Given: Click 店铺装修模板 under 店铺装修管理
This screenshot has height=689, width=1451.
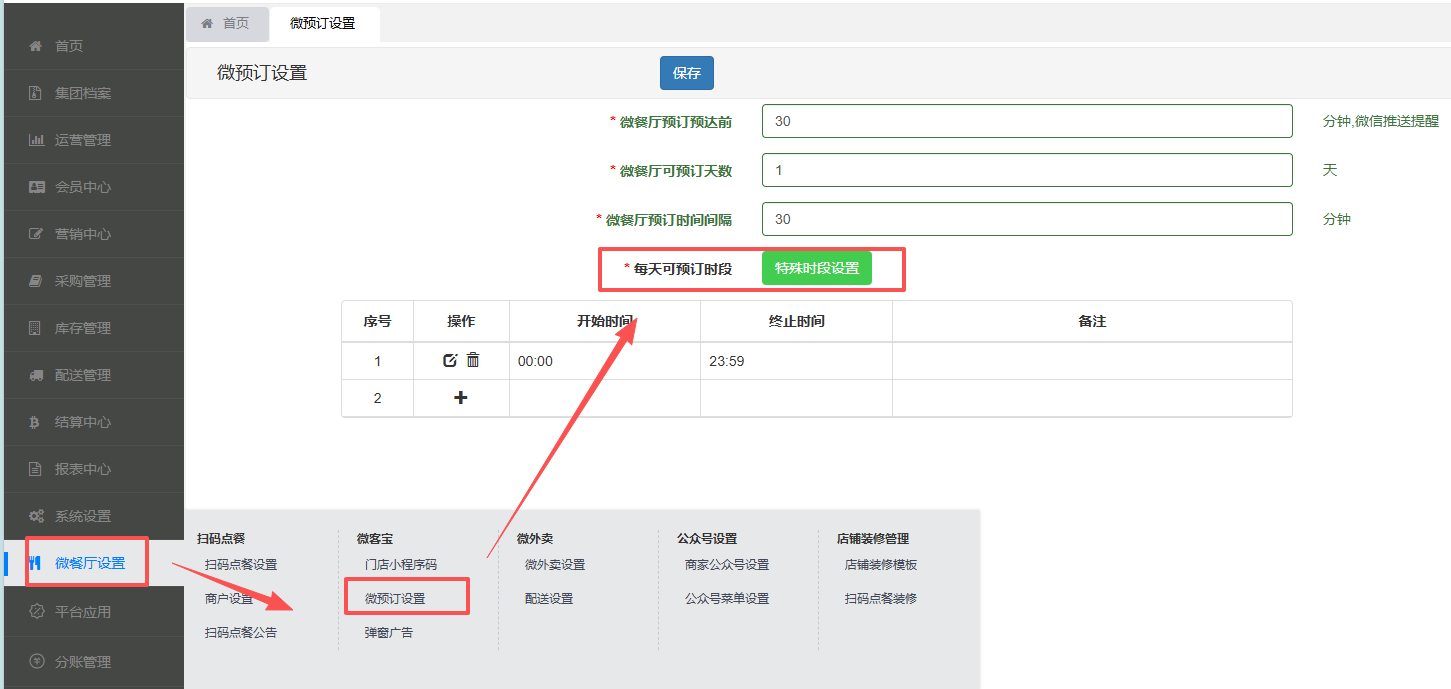Looking at the screenshot, I should click(x=881, y=565).
